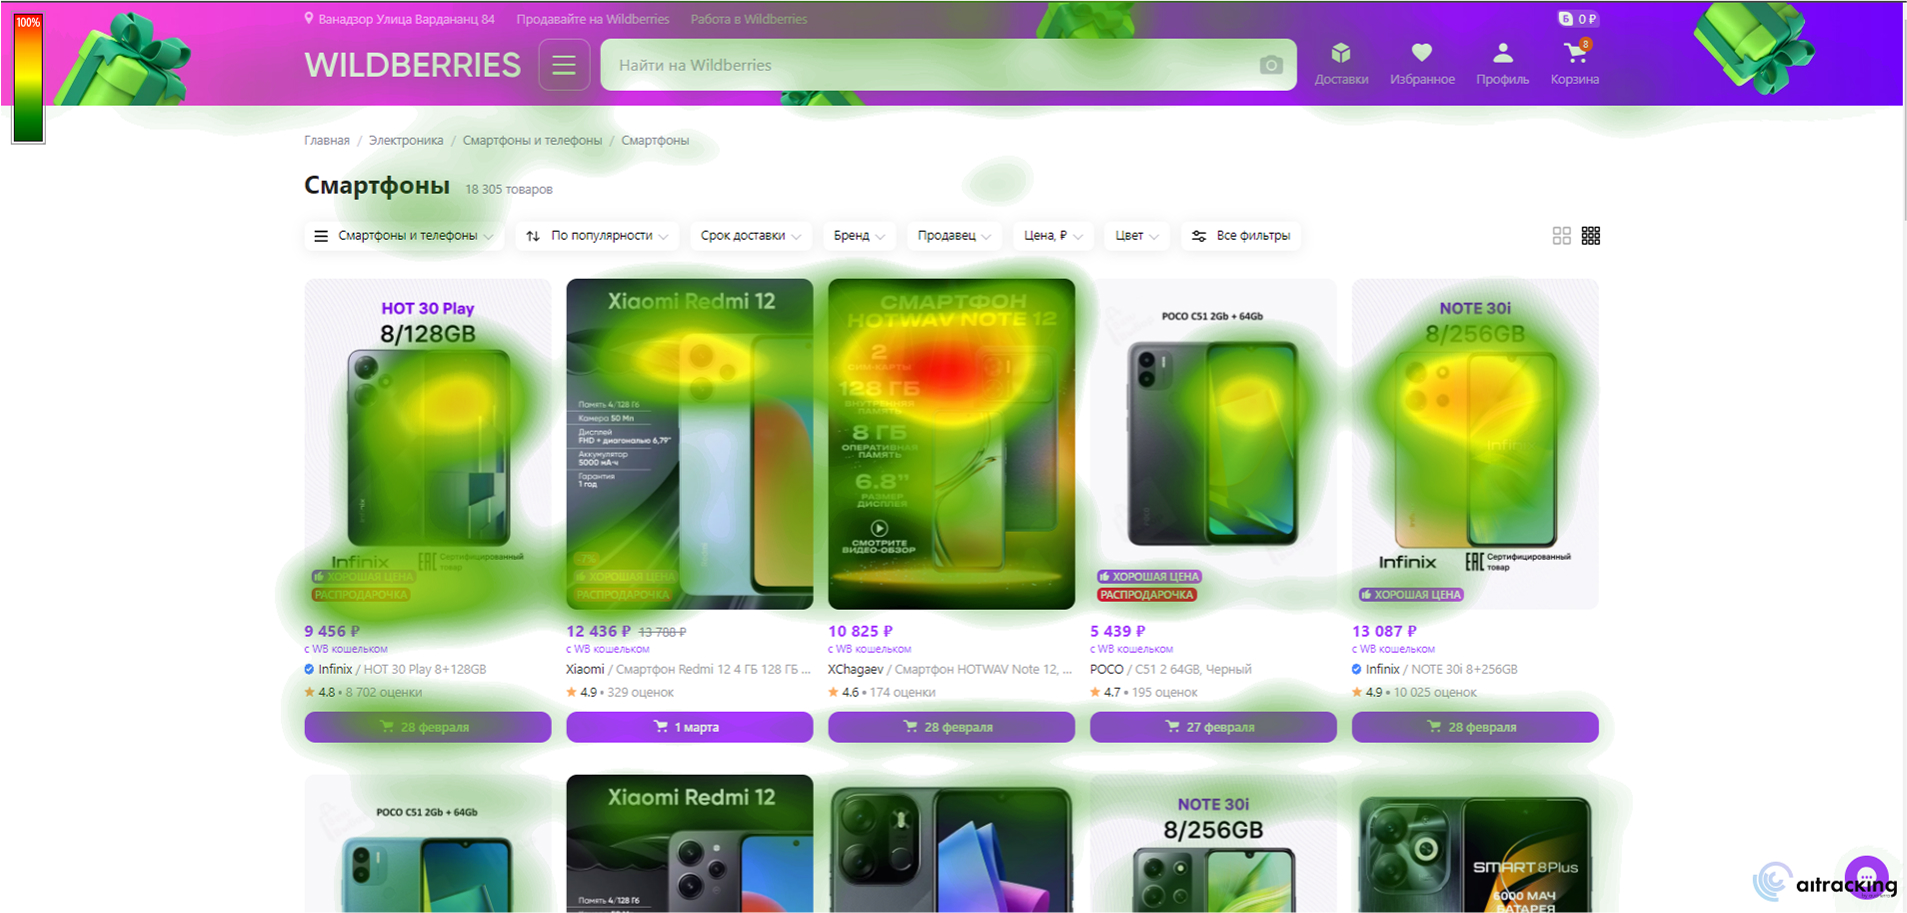Click product title POCO / C51 2 64GB, Черный

(1171, 669)
